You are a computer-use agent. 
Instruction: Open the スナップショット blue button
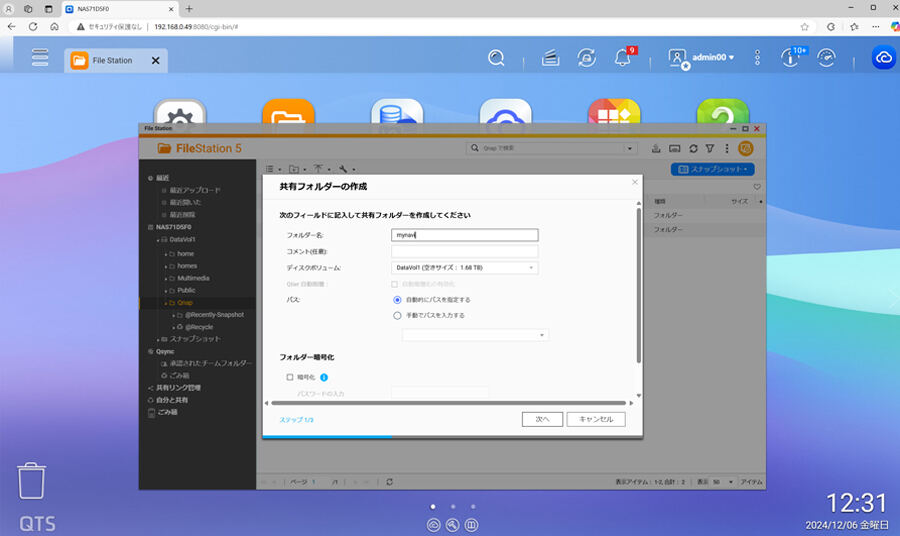712,169
